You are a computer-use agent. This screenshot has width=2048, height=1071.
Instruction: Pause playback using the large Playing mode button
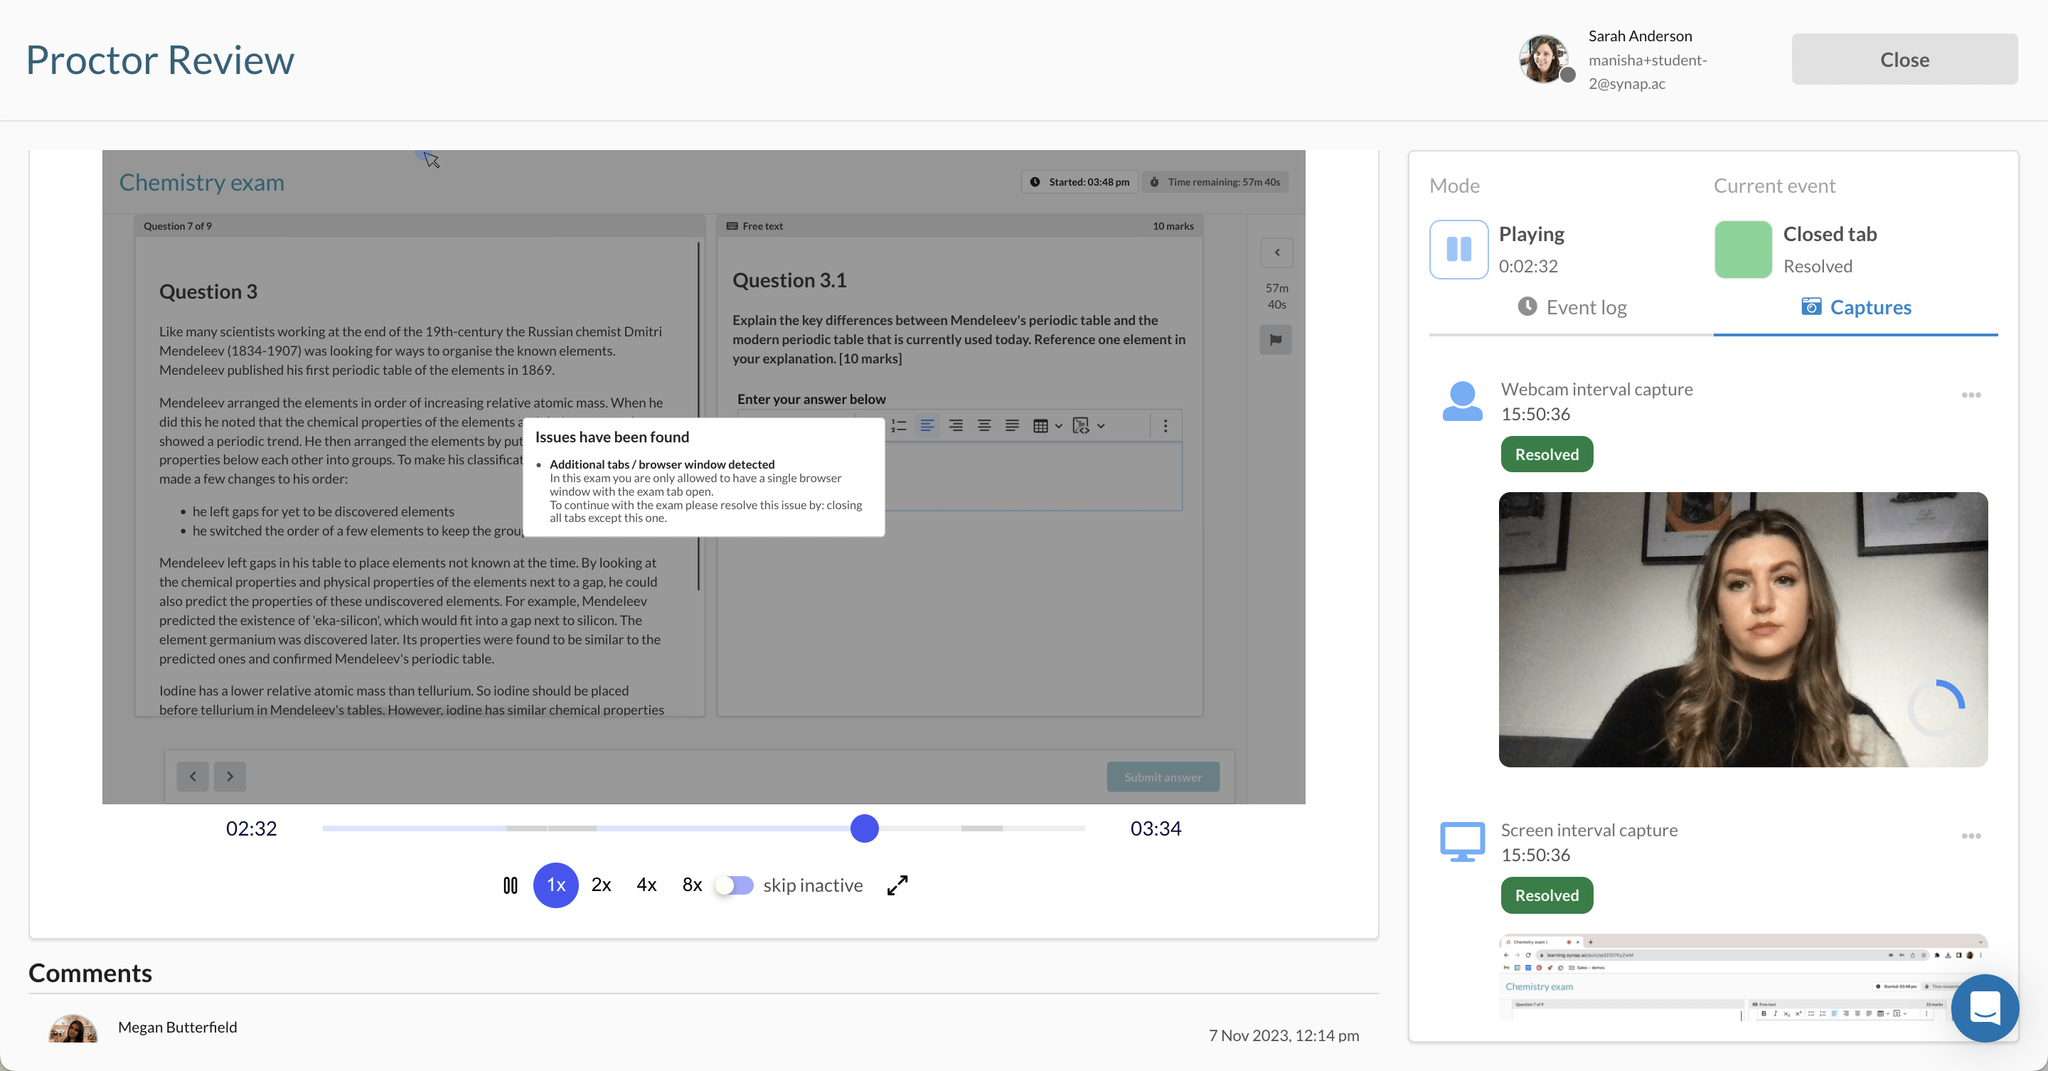(1458, 249)
